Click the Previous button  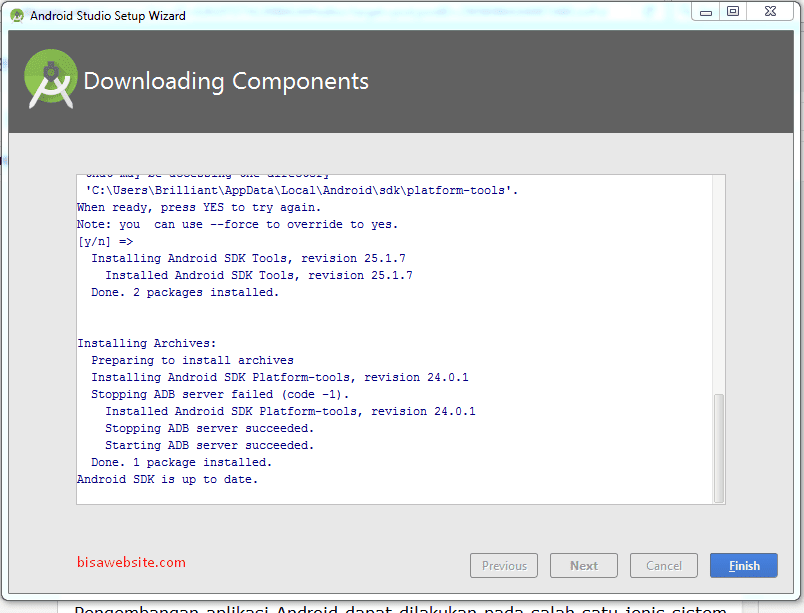[x=504, y=565]
